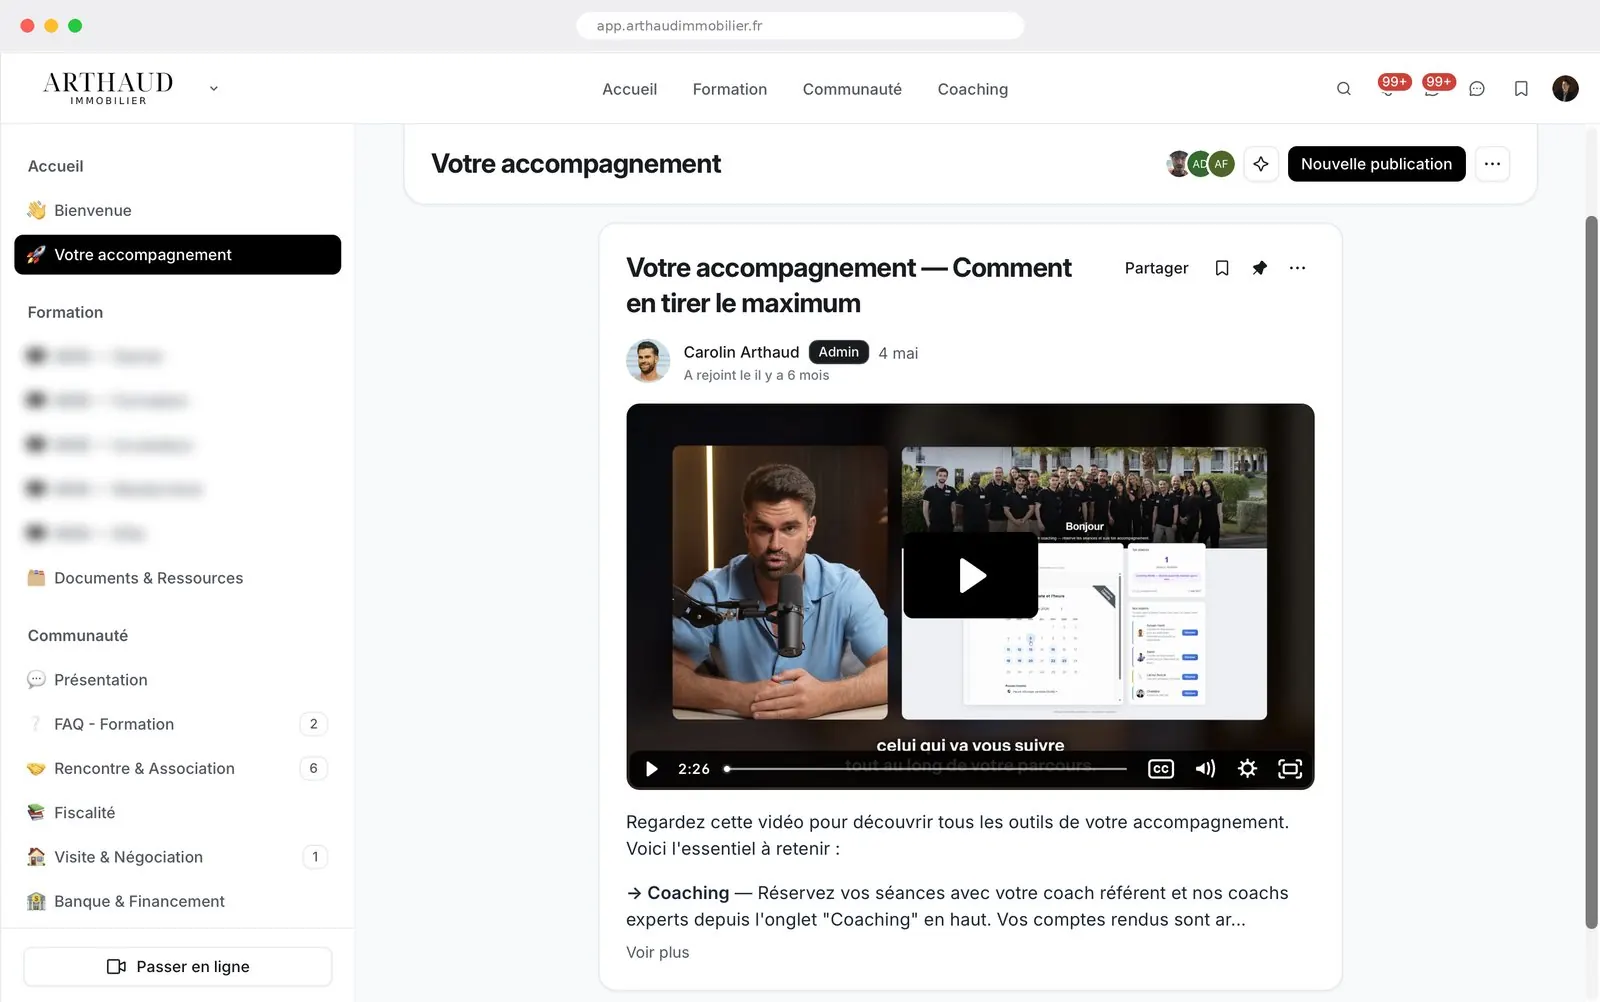Image resolution: width=1600 pixels, height=1002 pixels.
Task: Click the Communauté sidebar section heading
Action: click(78, 636)
